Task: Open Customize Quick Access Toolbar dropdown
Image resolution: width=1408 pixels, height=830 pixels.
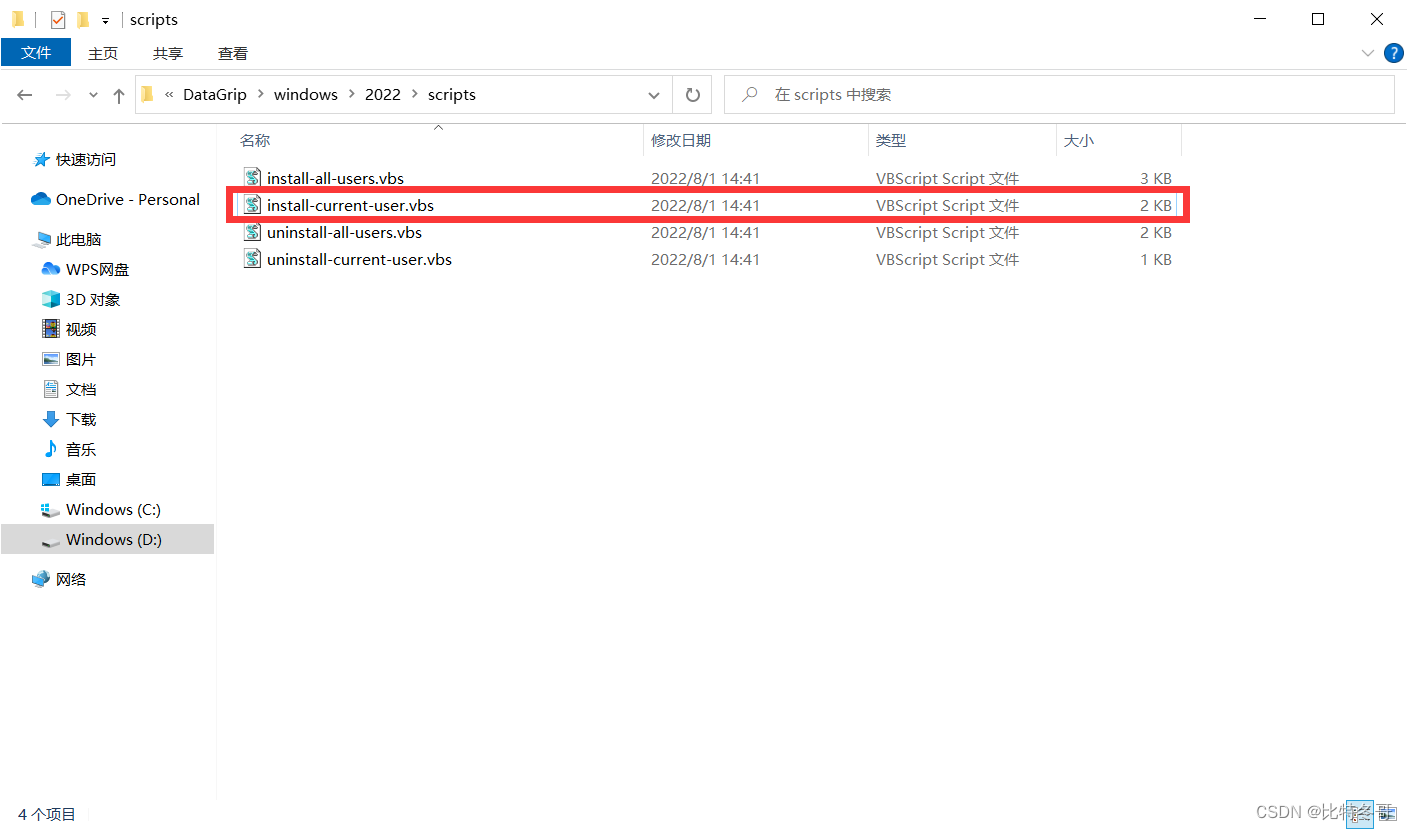Action: 105,20
